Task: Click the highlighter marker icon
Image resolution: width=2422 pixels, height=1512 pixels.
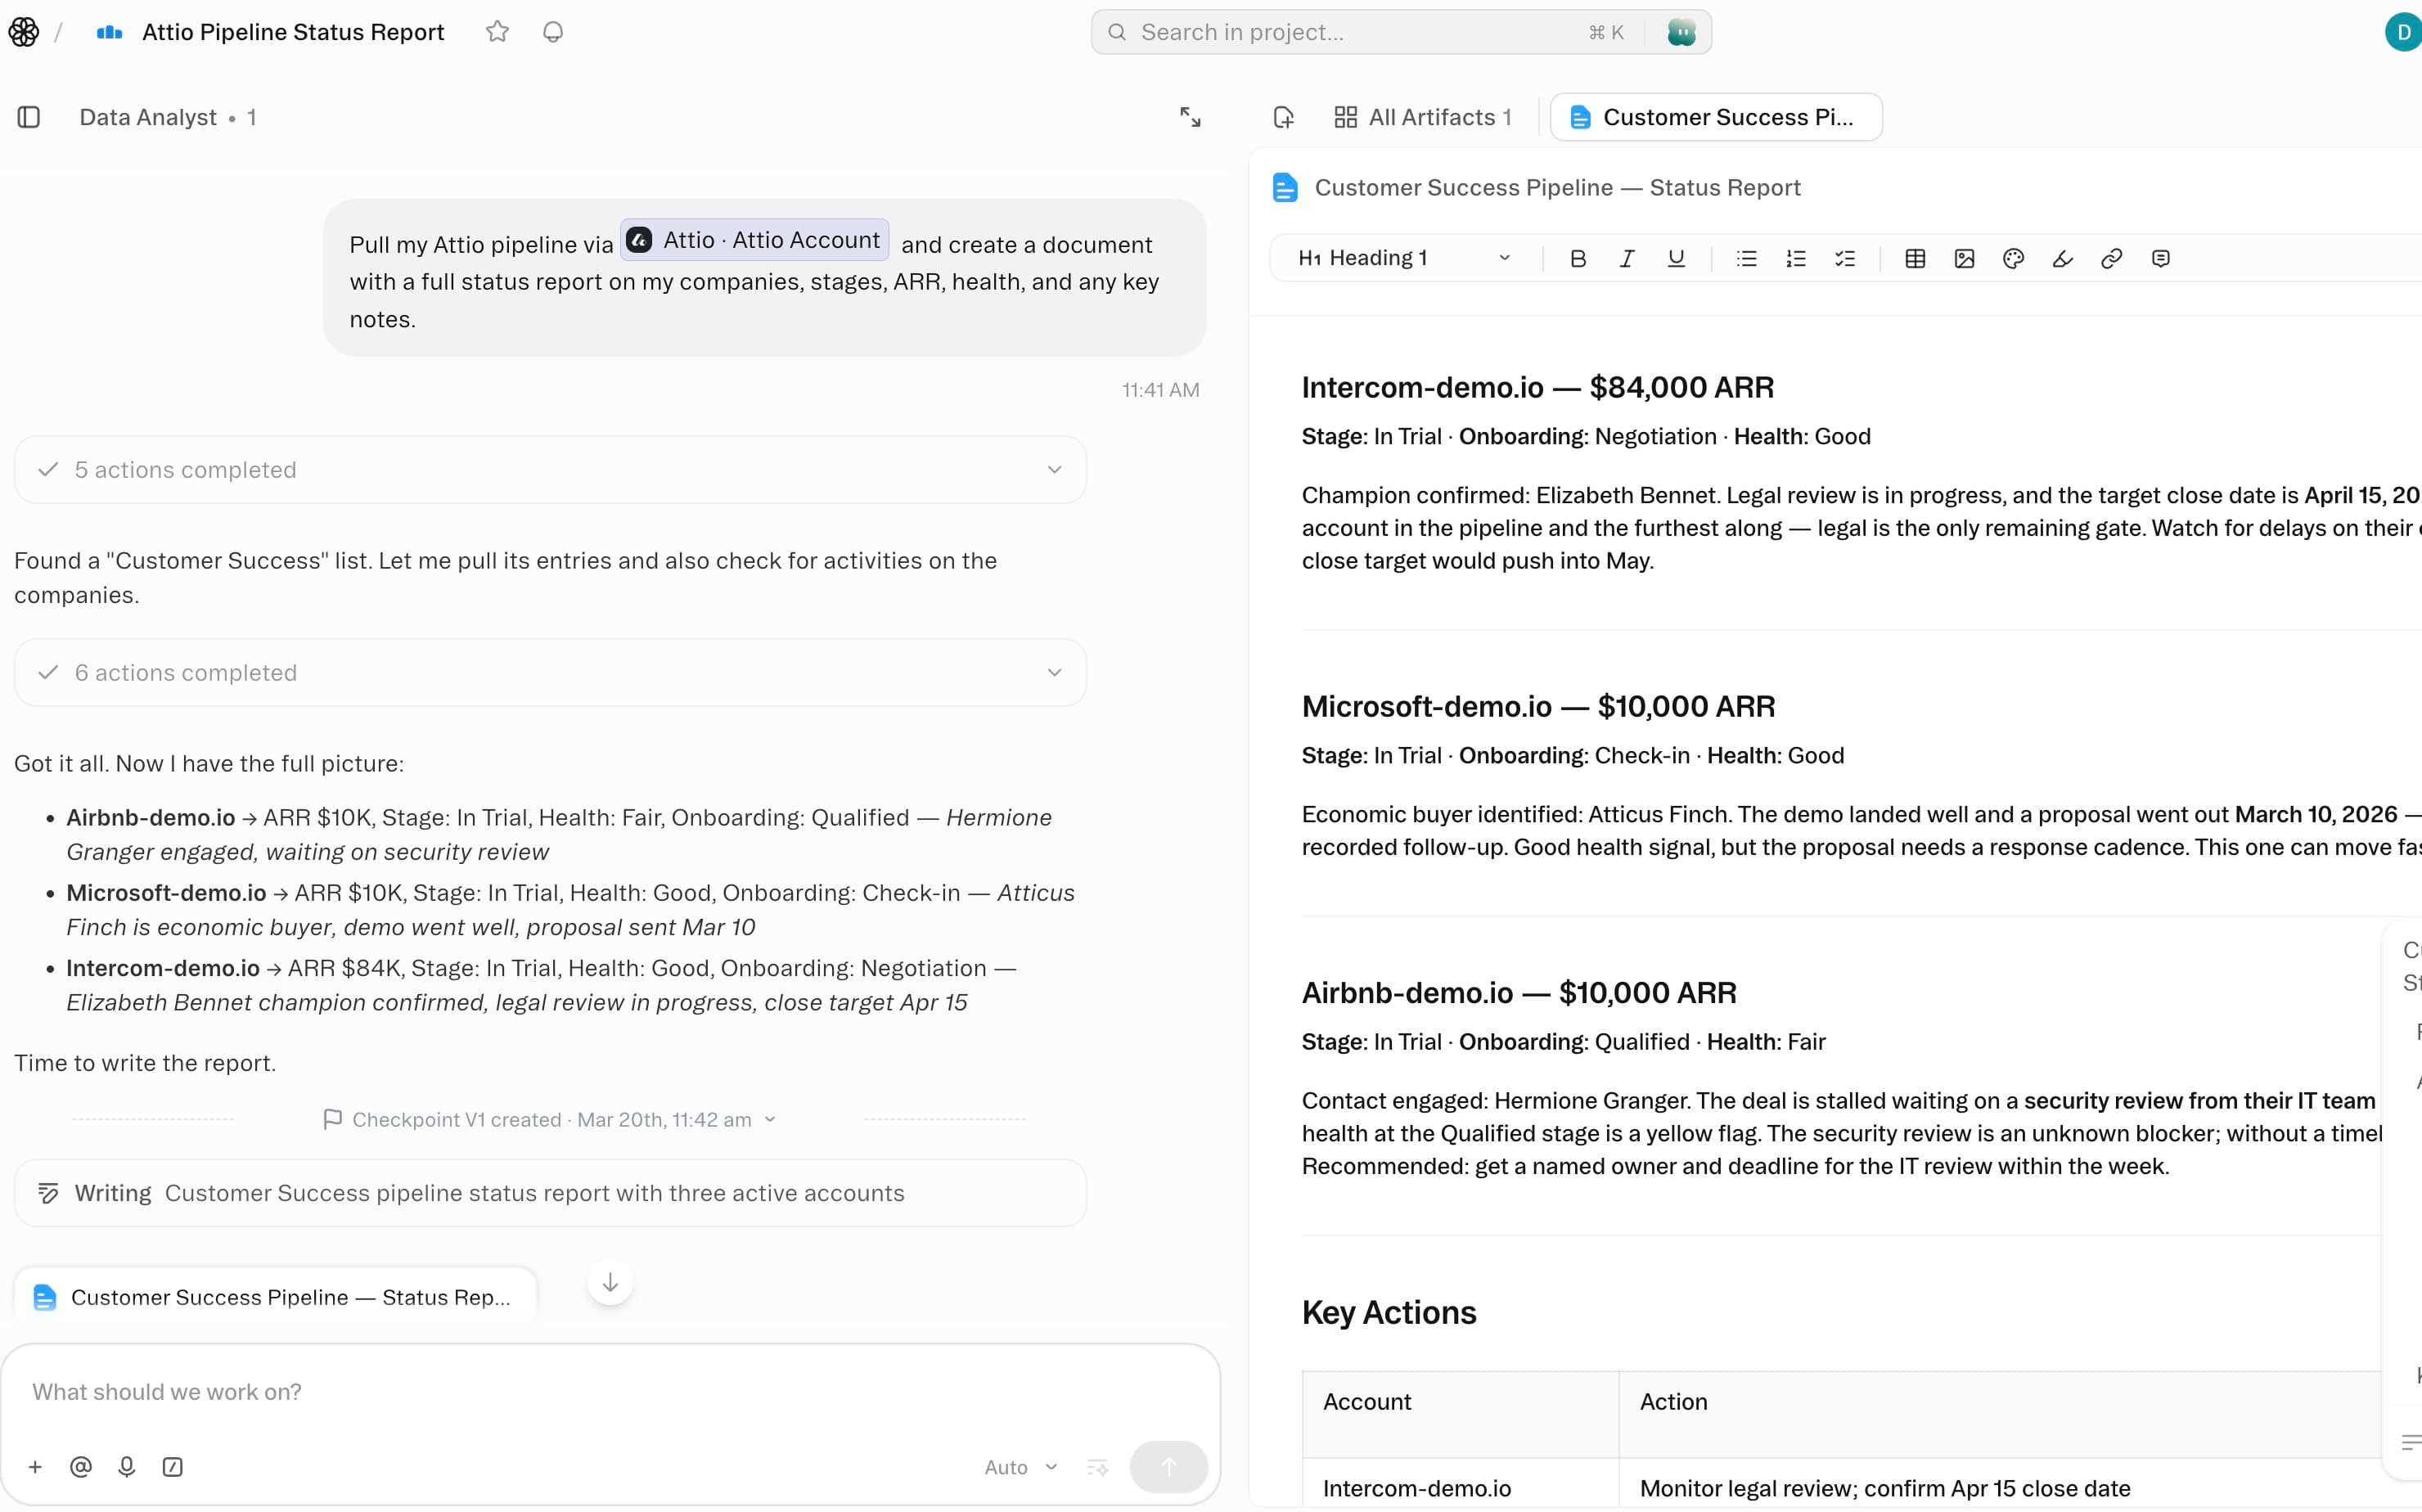Action: tap(2062, 259)
